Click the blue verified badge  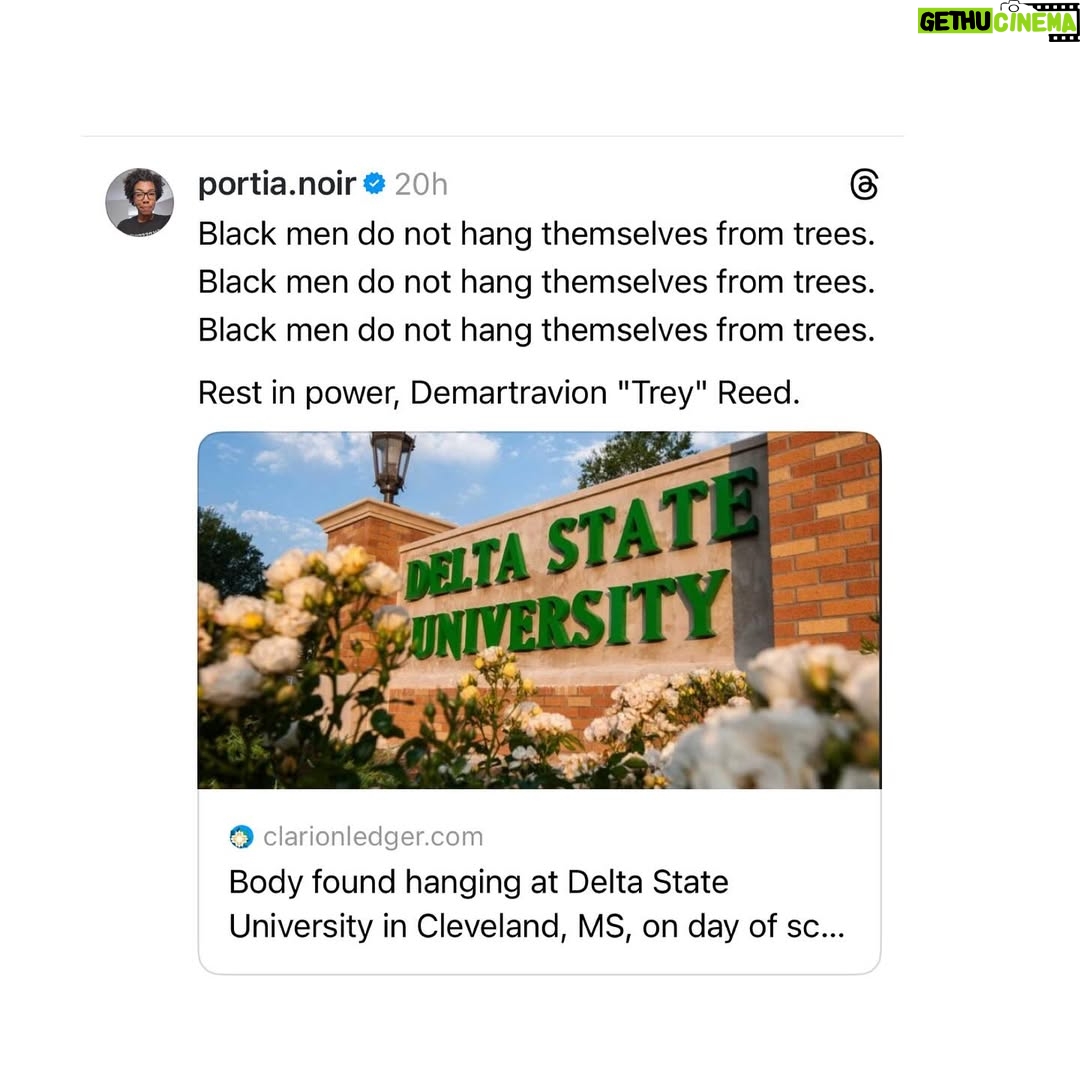coord(374,184)
